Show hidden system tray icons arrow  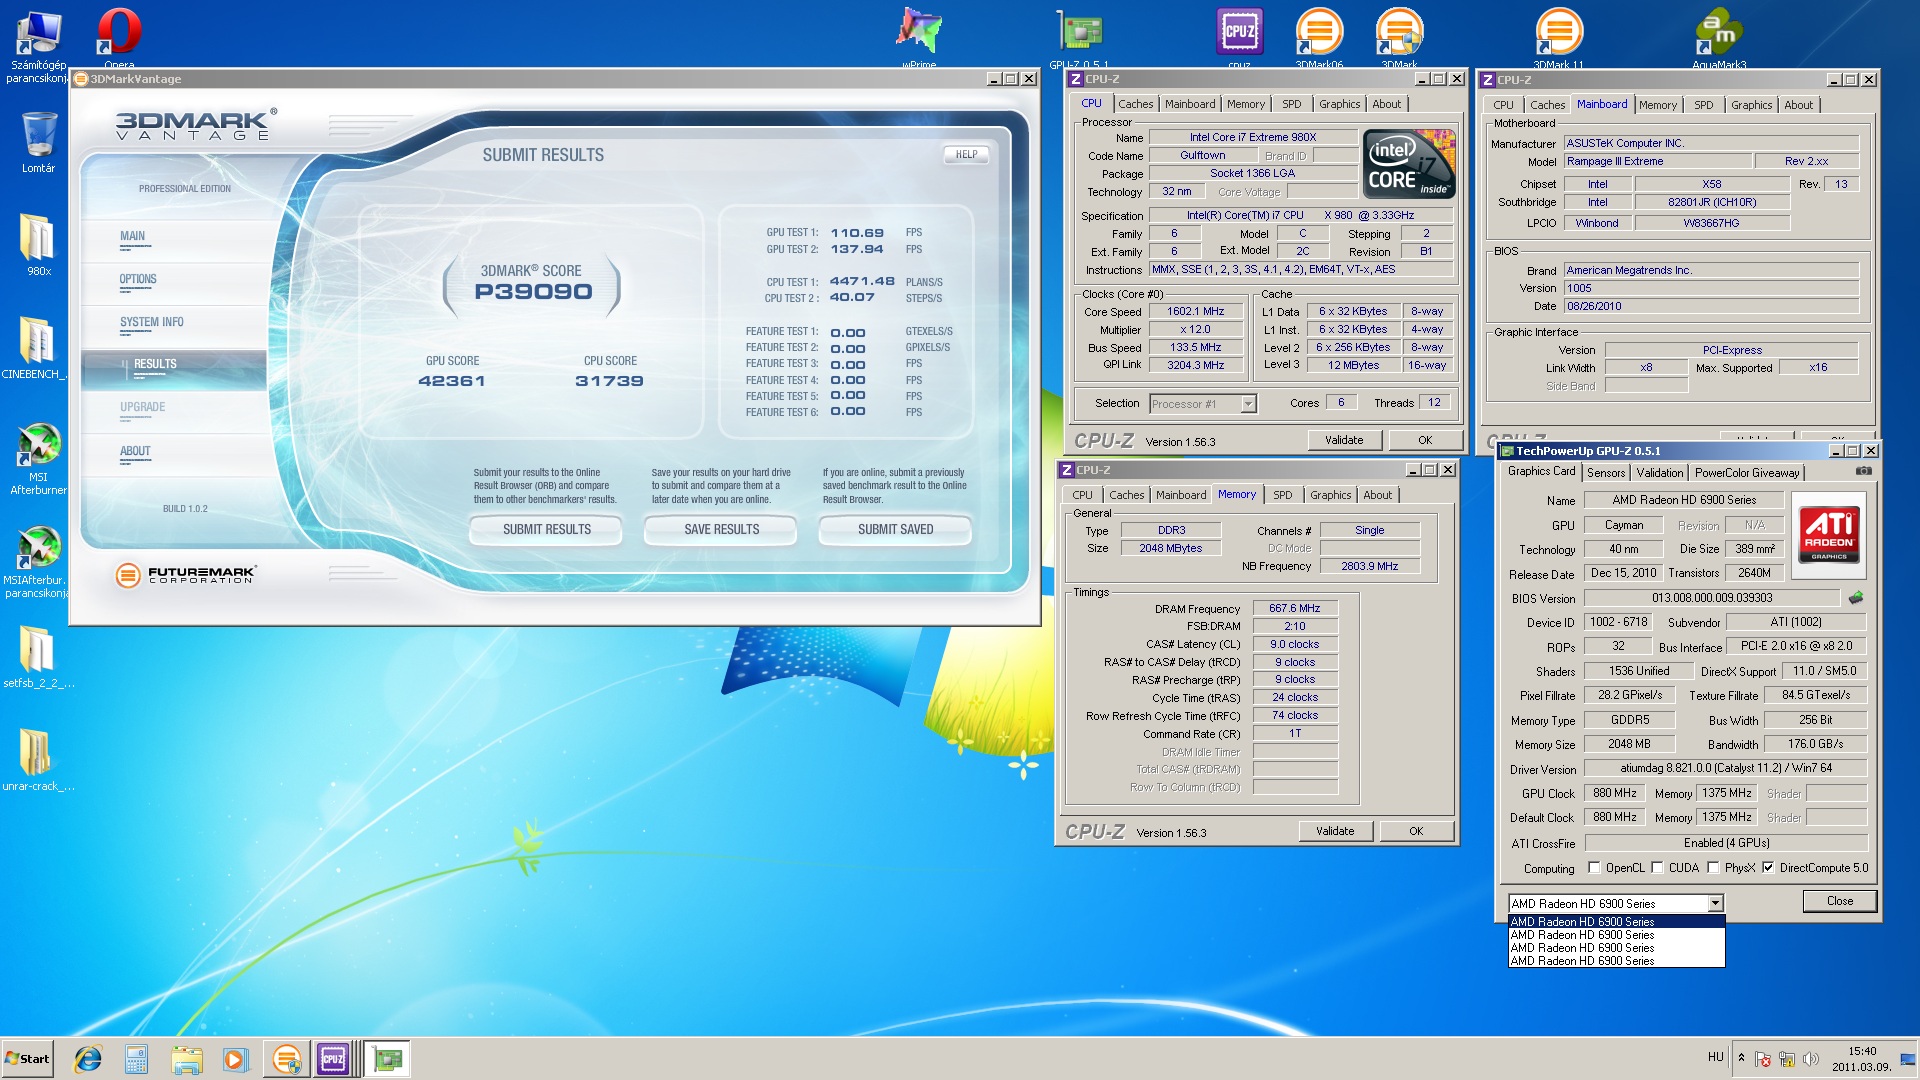click(x=1741, y=1058)
